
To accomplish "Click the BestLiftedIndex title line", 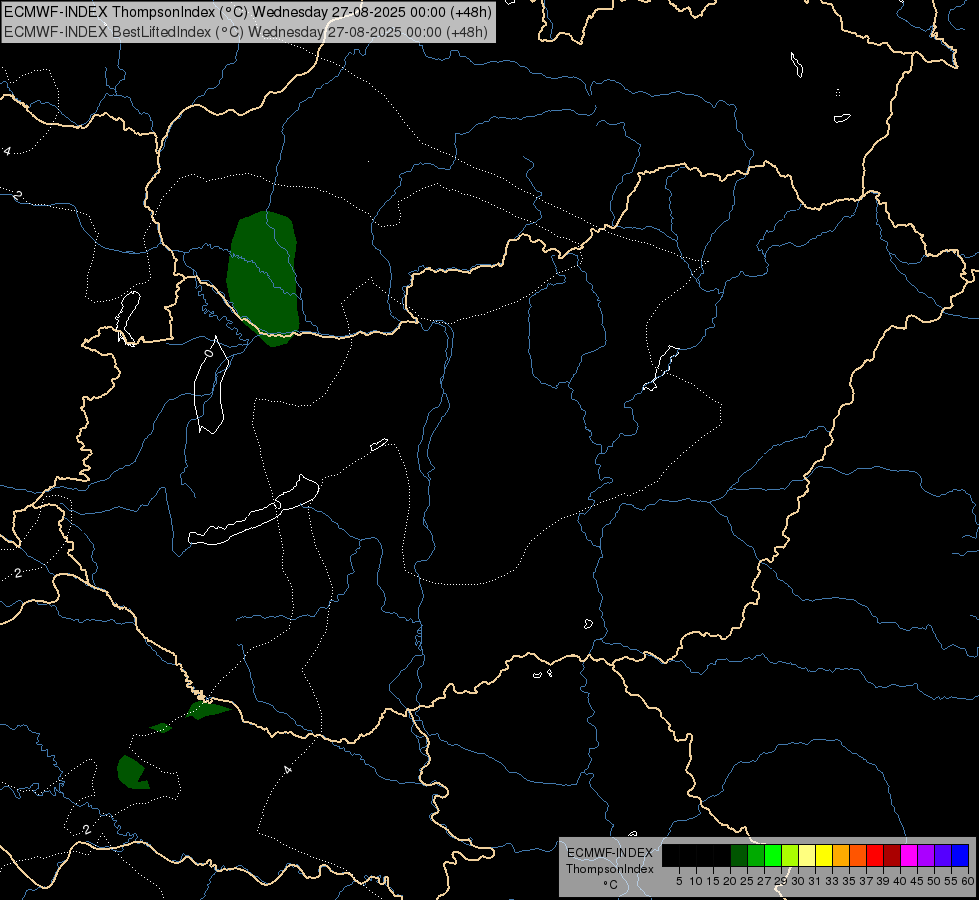I will pos(246,31).
